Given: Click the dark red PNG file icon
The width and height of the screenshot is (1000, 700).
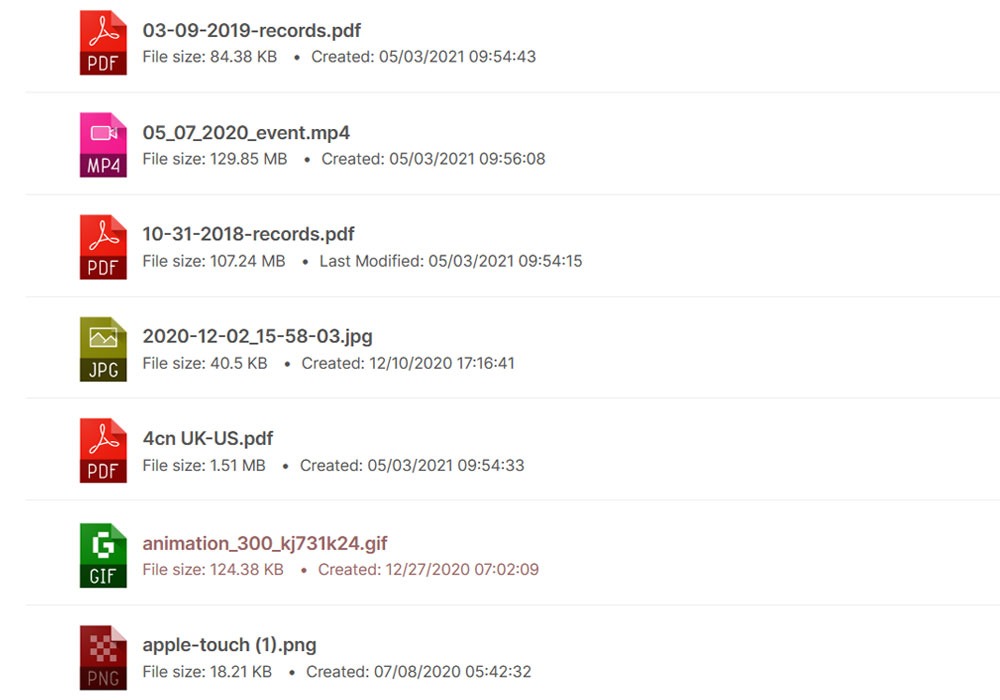Looking at the screenshot, I should tap(103, 658).
